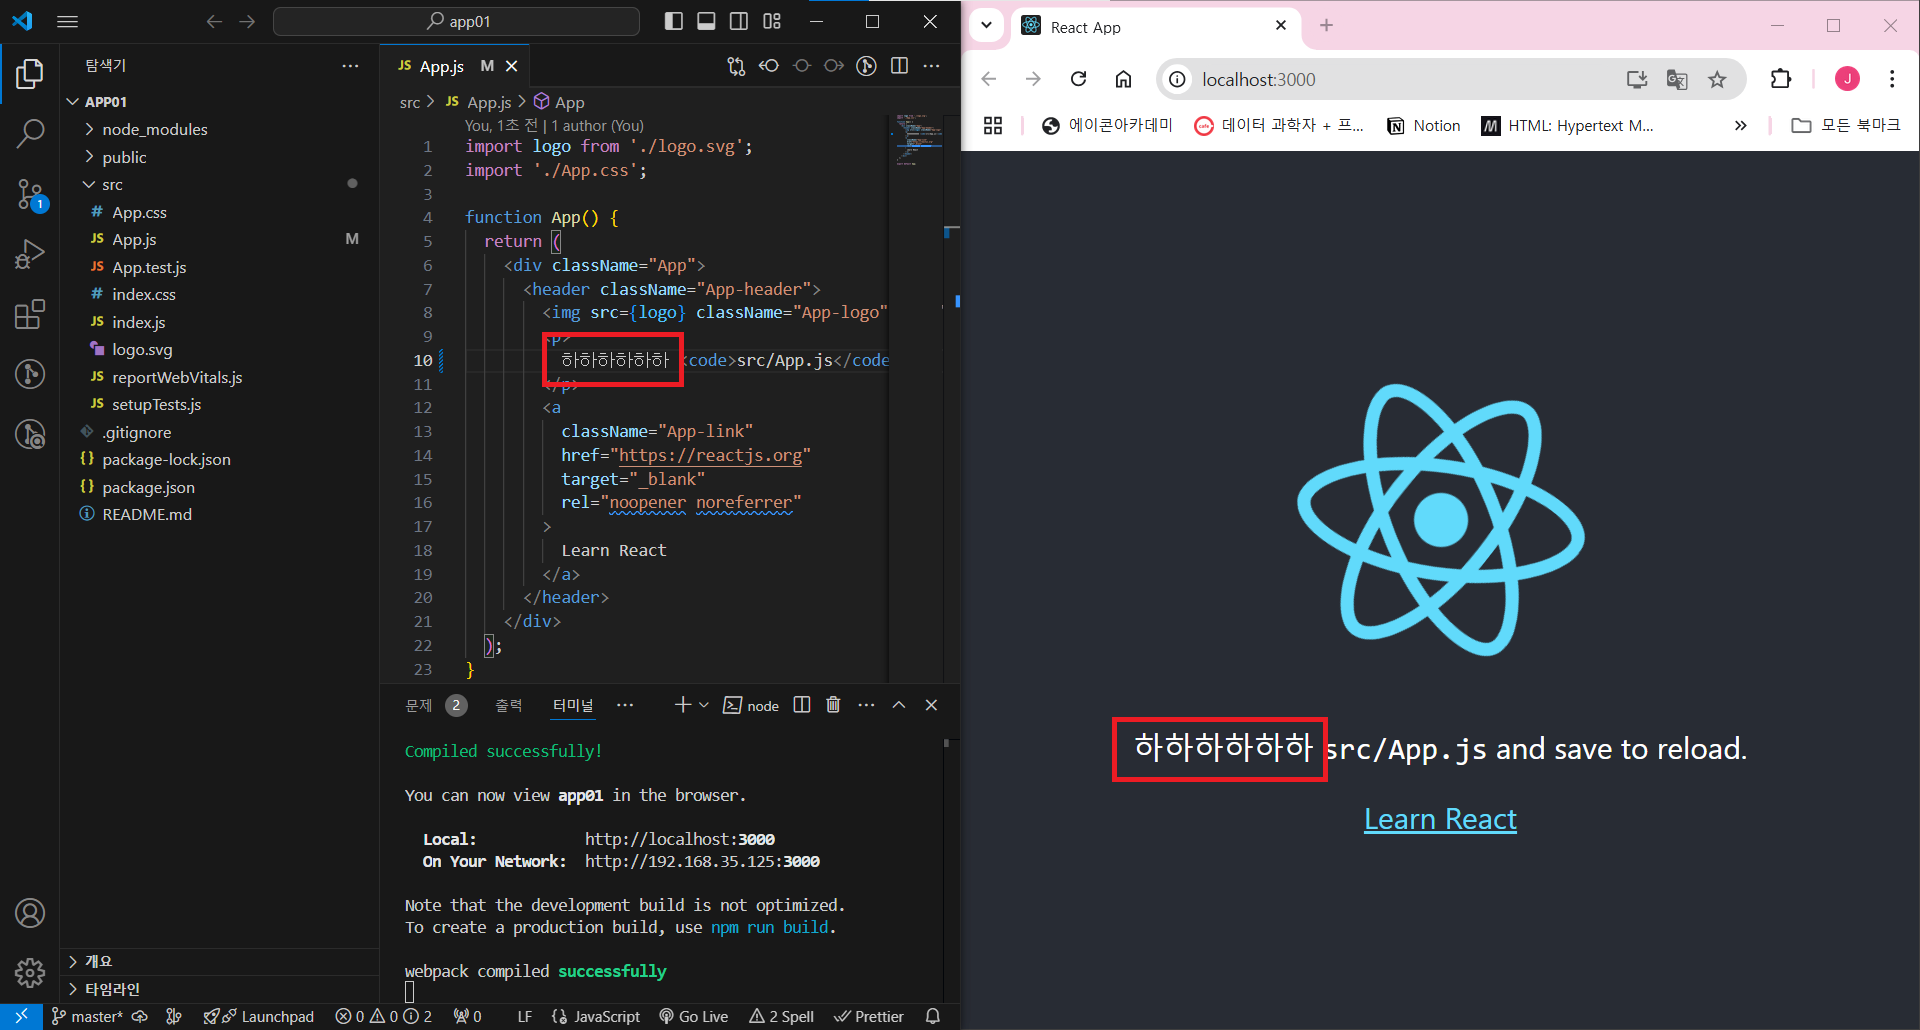This screenshot has height=1030, width=1920.
Task: Open App.css in the explorer
Action: point(139,212)
